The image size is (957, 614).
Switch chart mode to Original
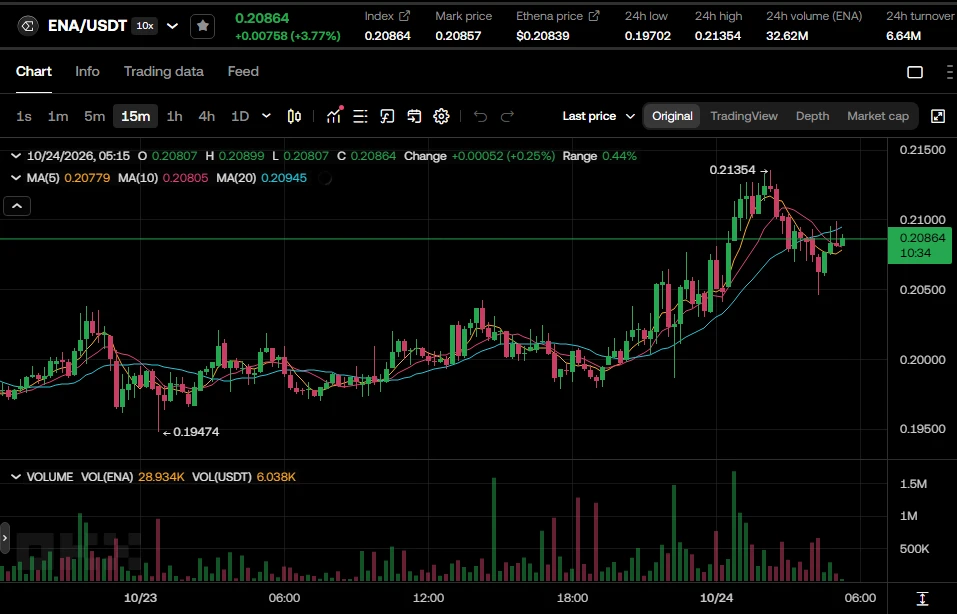[x=672, y=116]
